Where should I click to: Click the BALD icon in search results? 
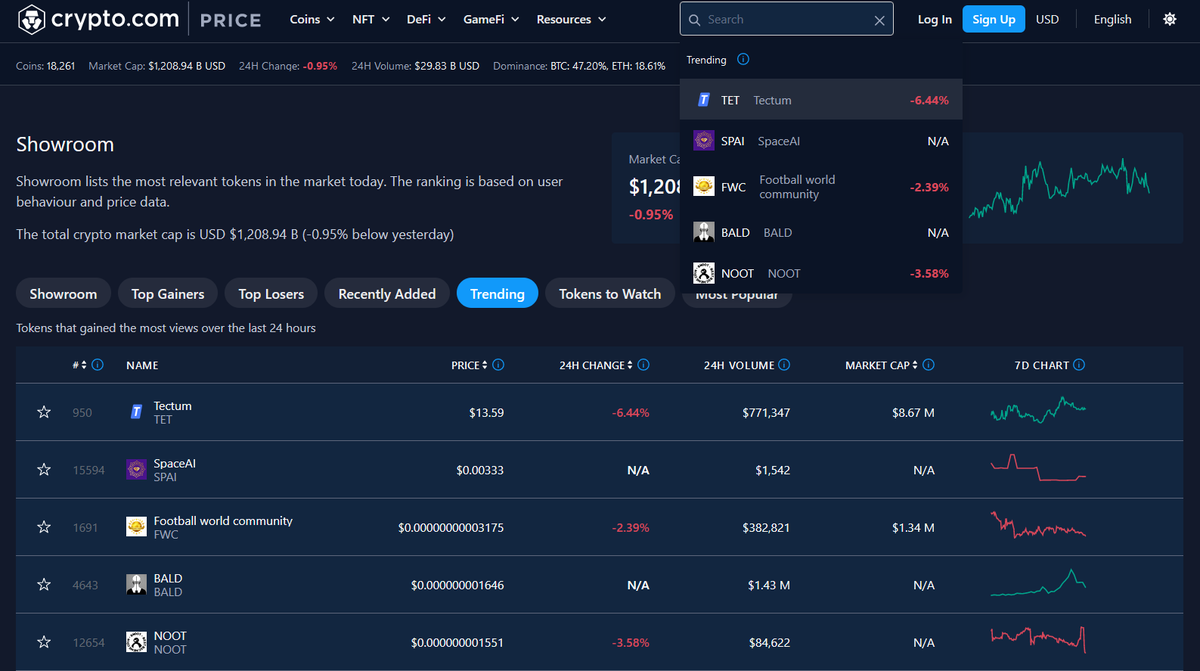pyautogui.click(x=703, y=232)
